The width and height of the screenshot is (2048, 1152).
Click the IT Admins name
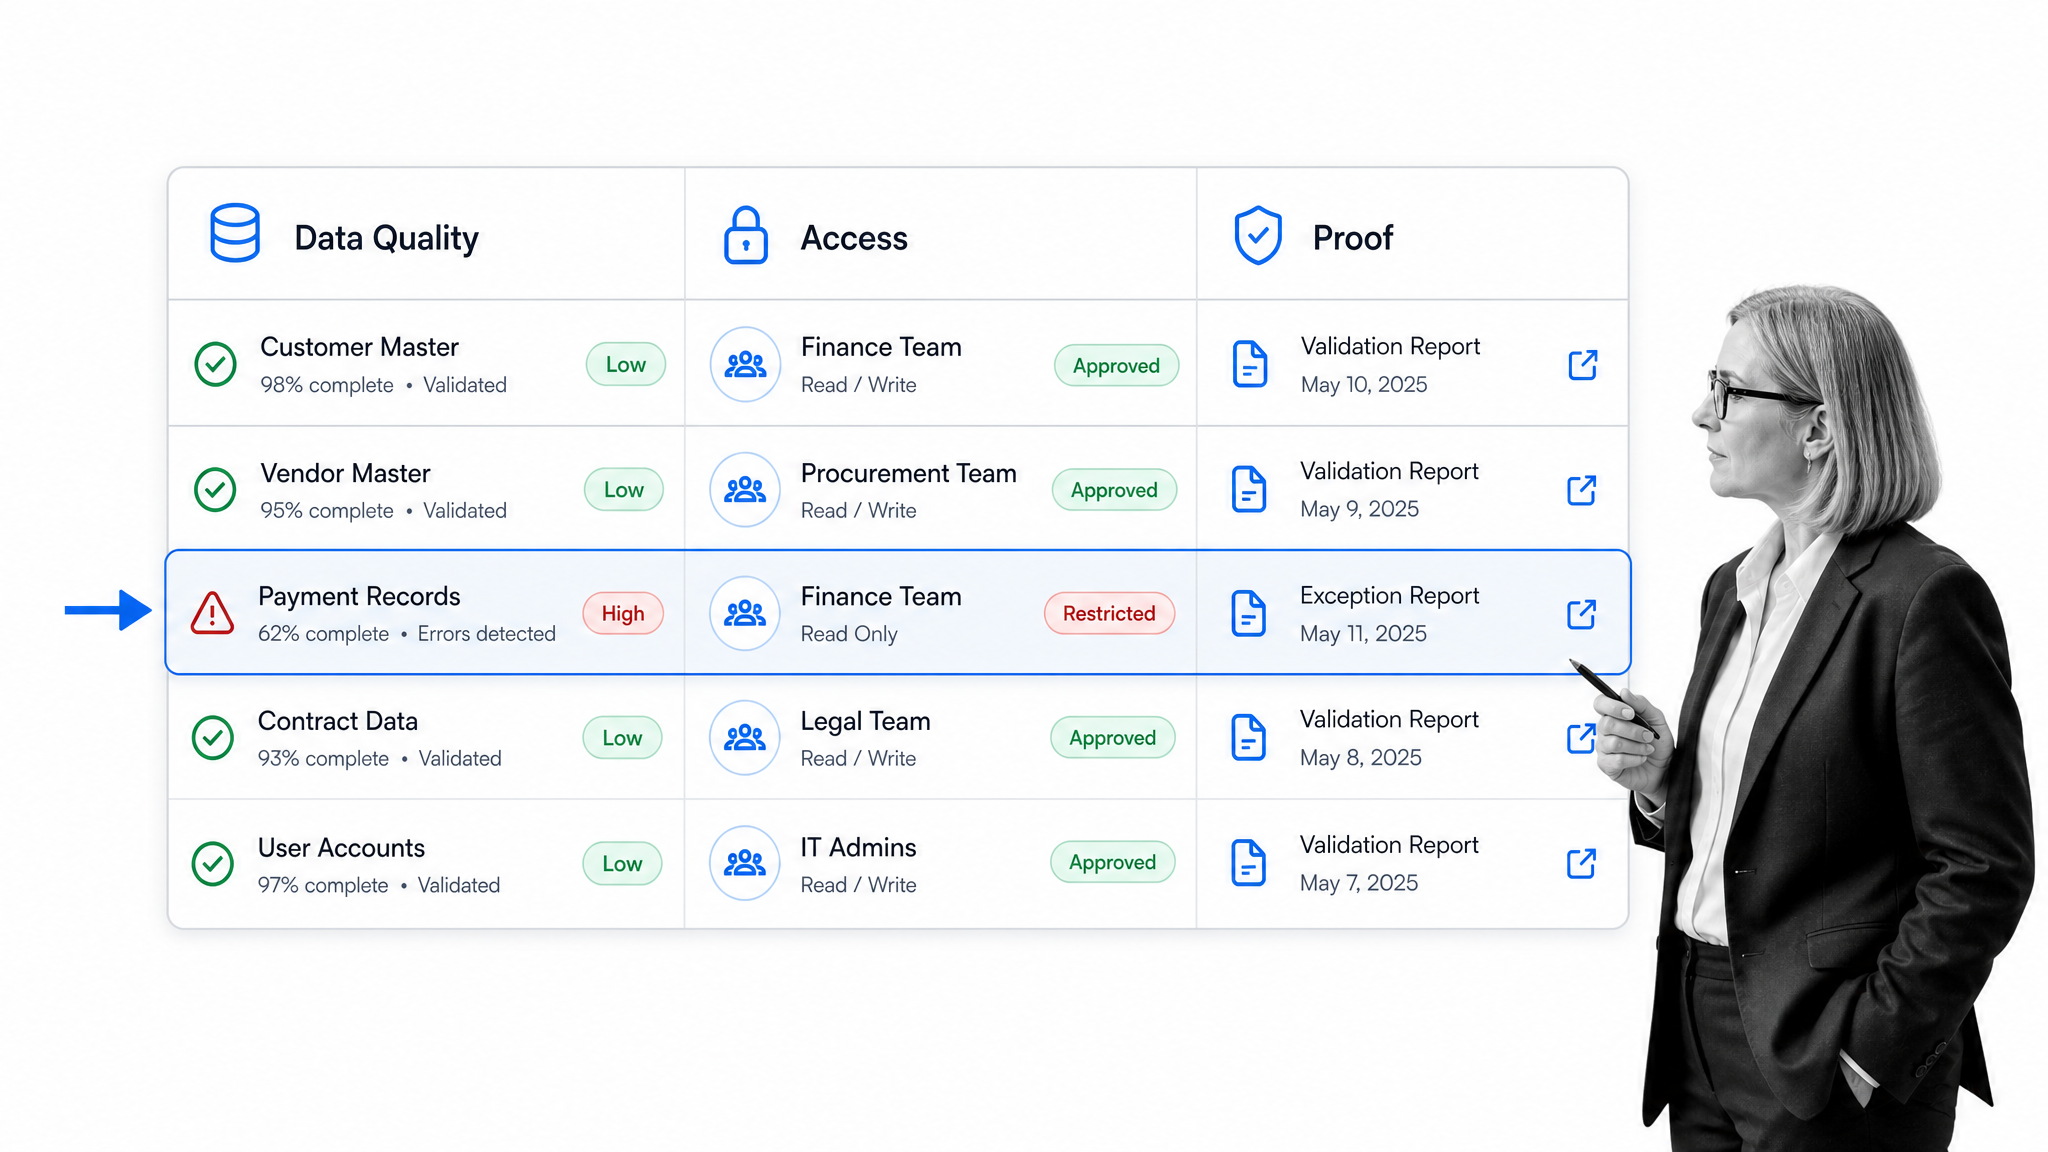pyautogui.click(x=858, y=847)
